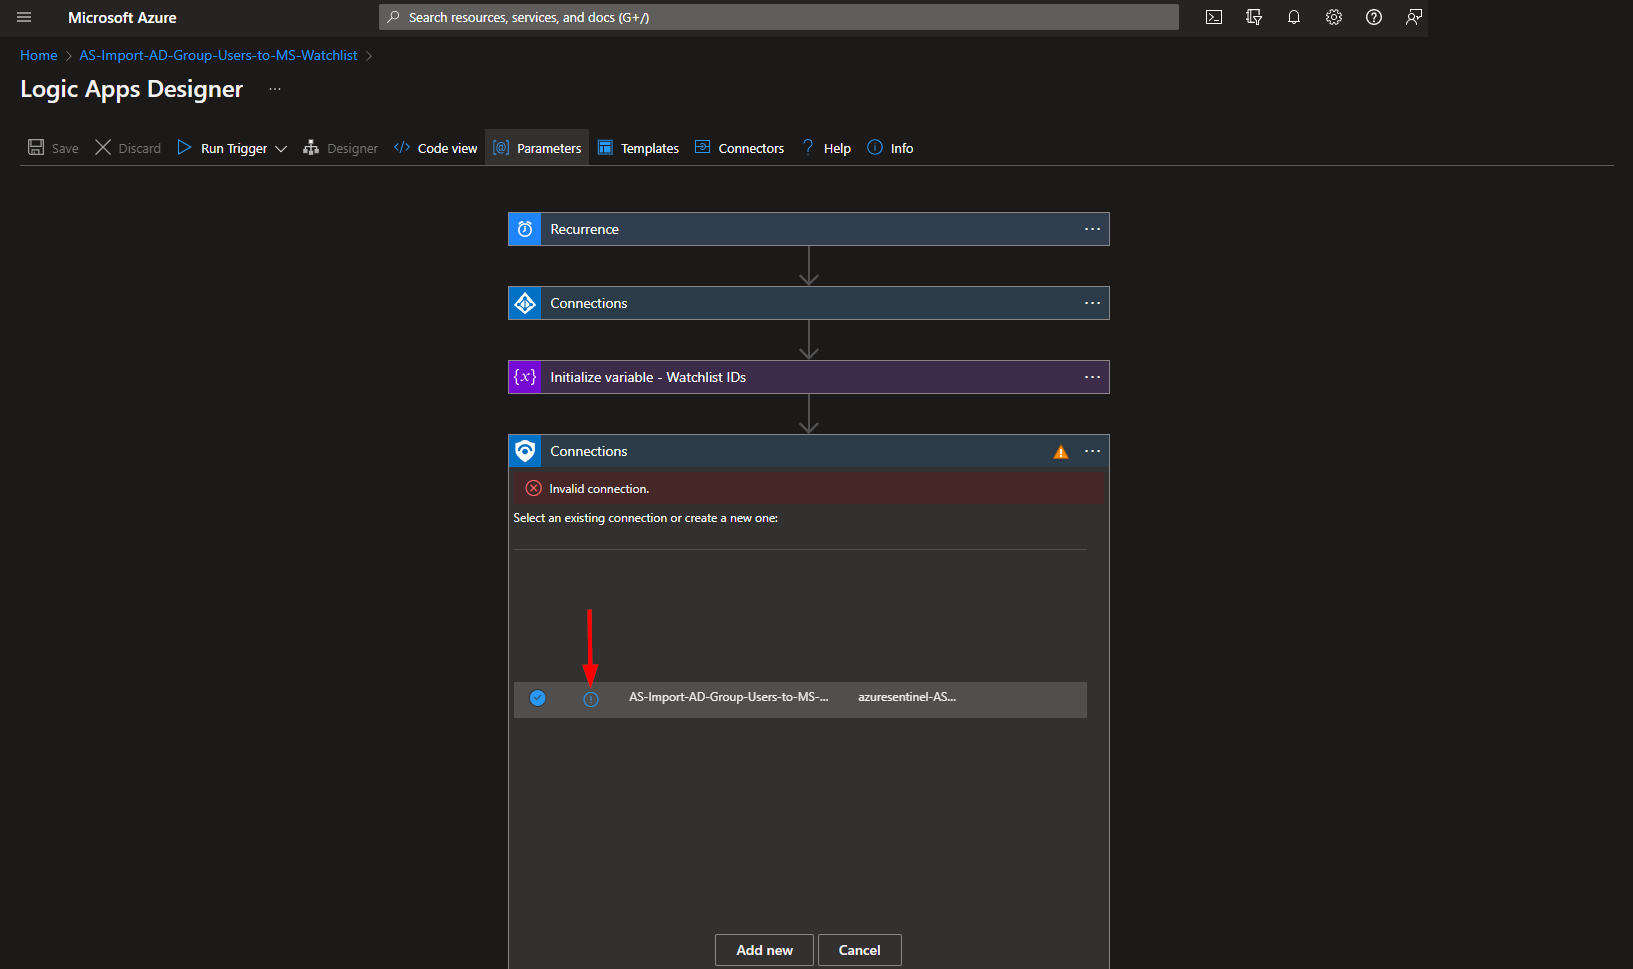Click Save in the designer toolbar
The width and height of the screenshot is (1633, 969).
point(53,148)
